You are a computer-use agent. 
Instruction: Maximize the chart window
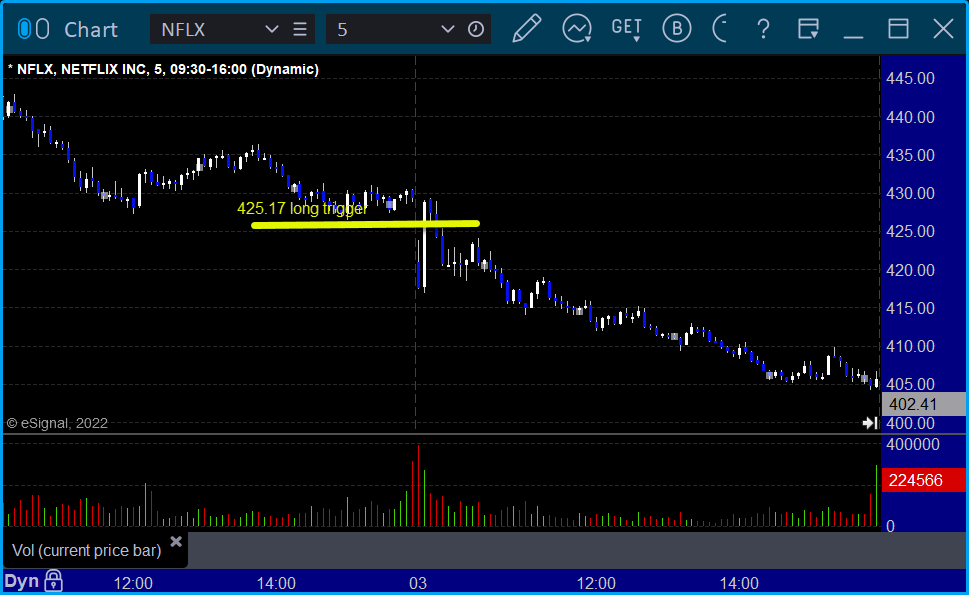[x=898, y=29]
